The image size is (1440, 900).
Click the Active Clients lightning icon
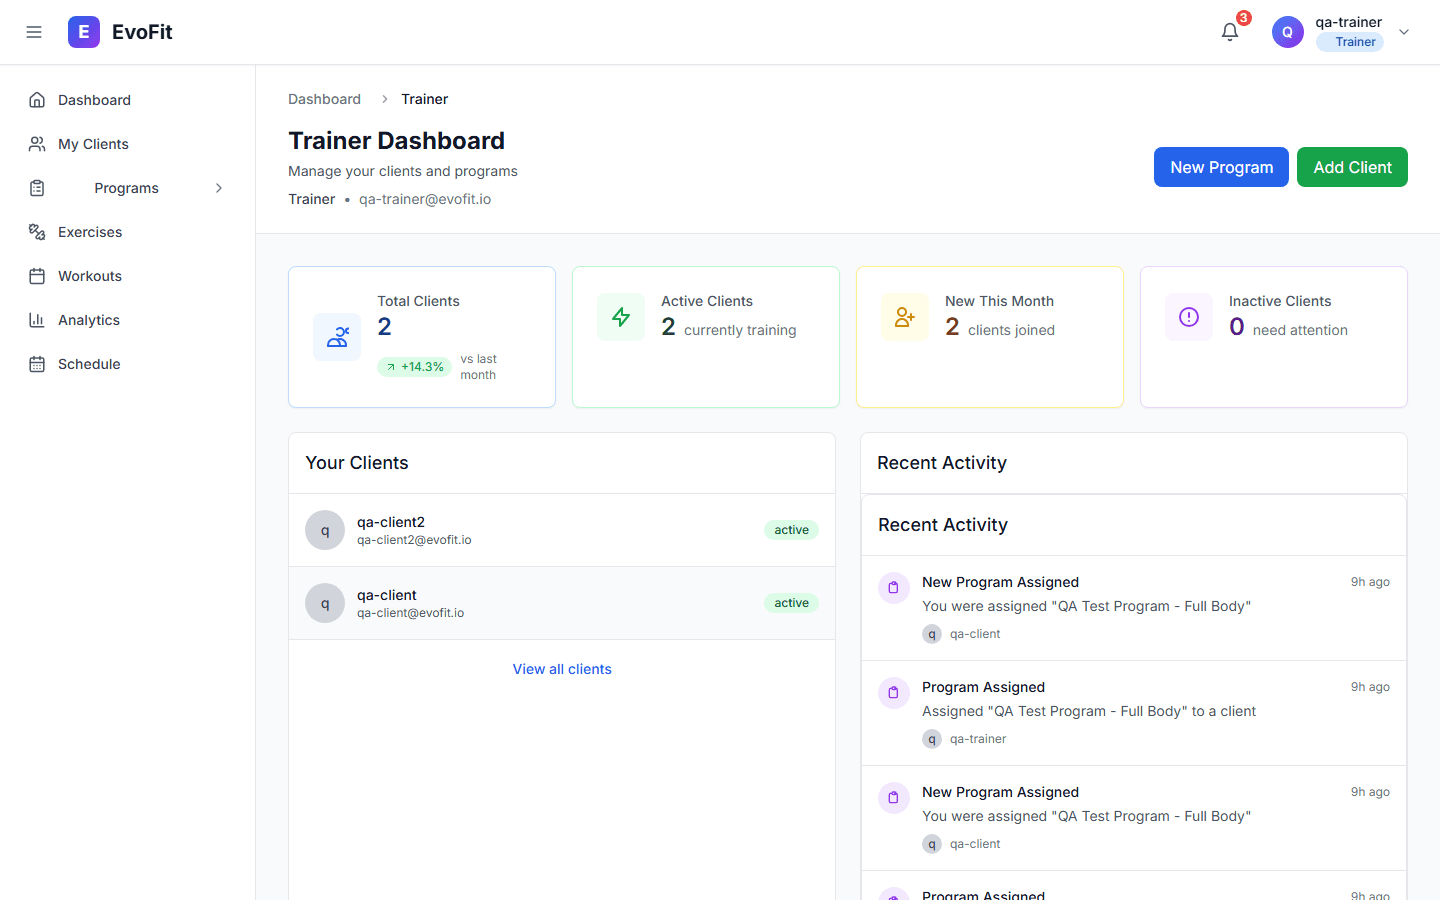620,316
